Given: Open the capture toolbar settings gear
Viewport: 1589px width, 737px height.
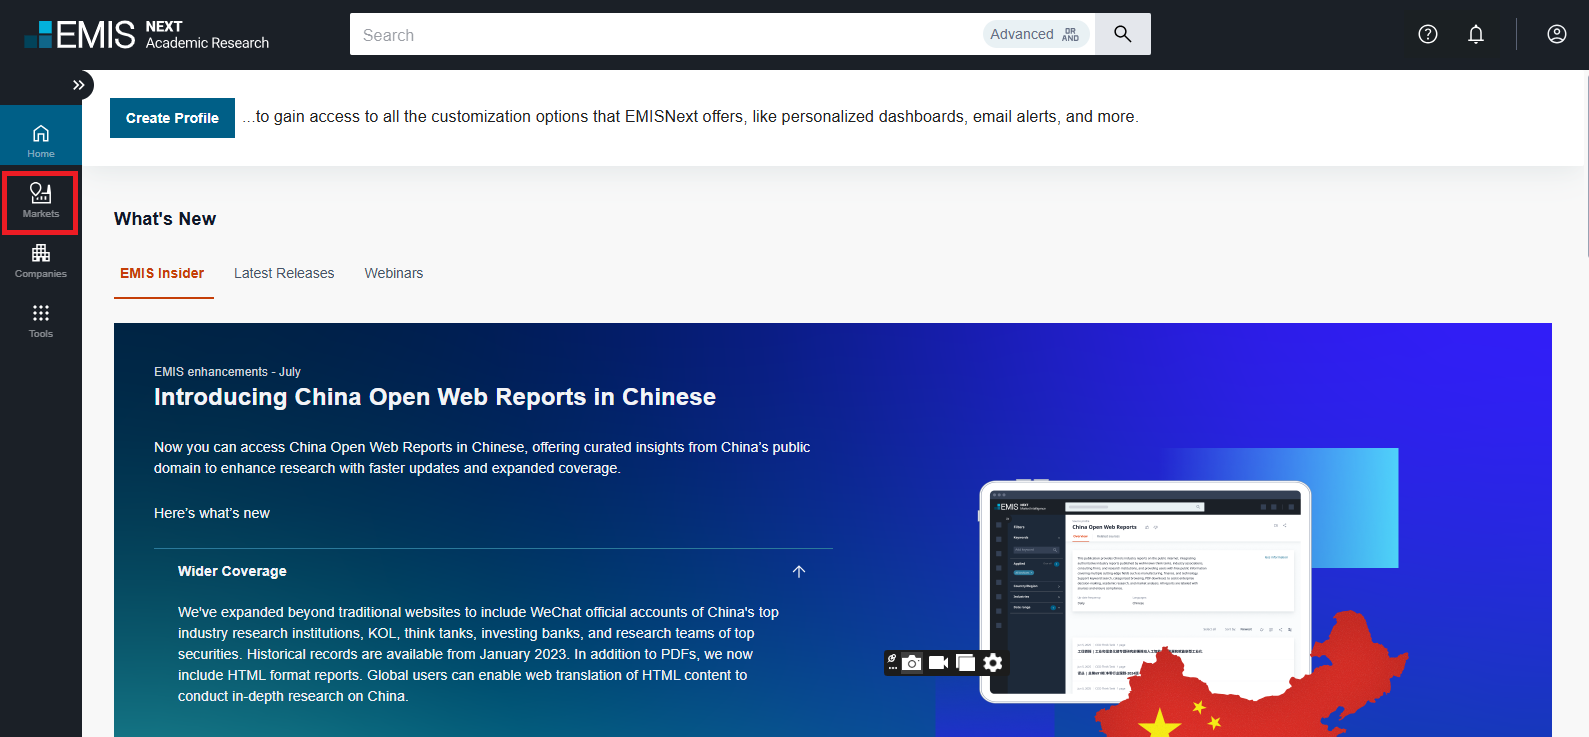Looking at the screenshot, I should click(993, 662).
